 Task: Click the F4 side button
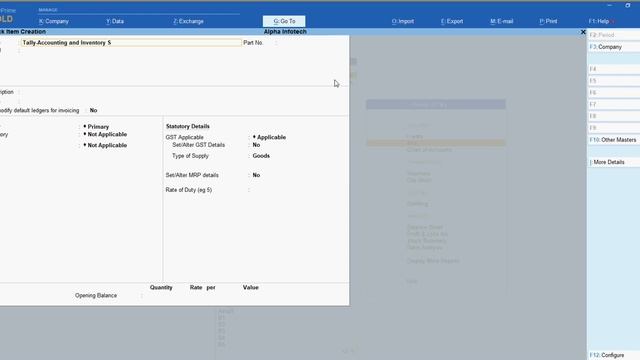tap(613, 69)
